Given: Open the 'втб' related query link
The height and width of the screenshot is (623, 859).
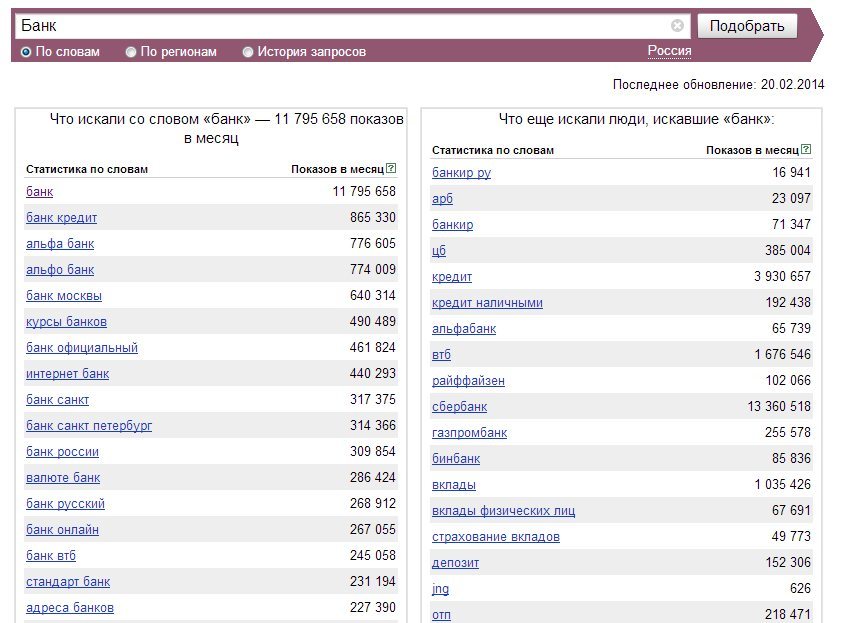Looking at the screenshot, I should pos(442,355).
